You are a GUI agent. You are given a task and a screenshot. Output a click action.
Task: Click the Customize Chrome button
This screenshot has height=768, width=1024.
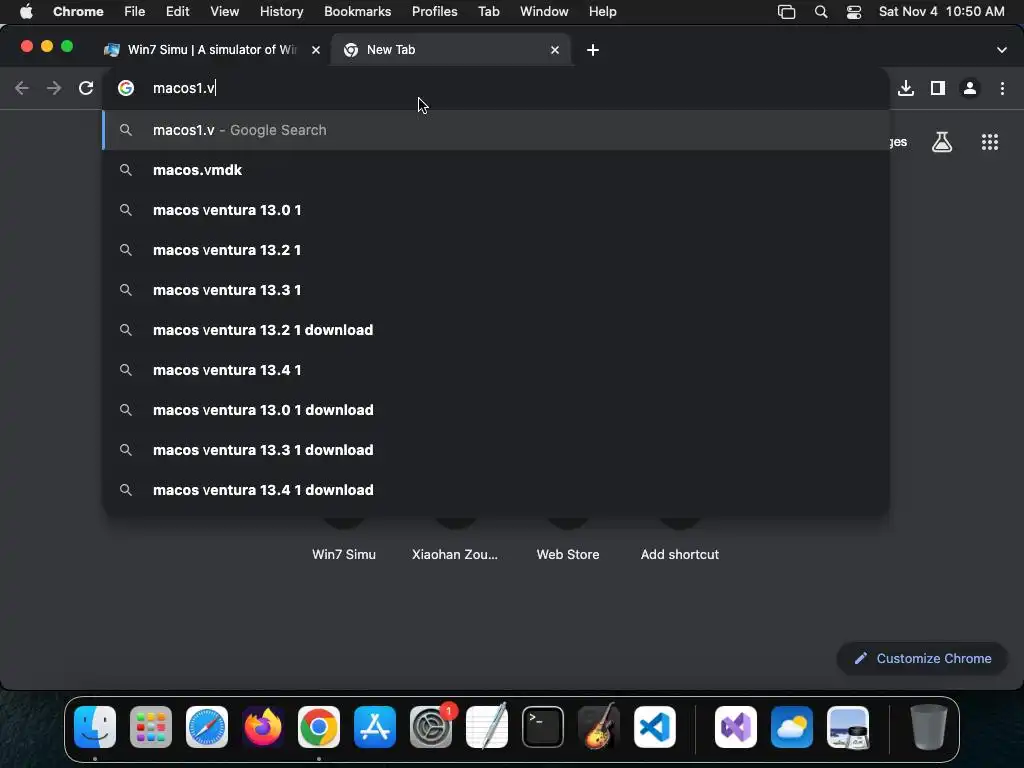(x=922, y=658)
